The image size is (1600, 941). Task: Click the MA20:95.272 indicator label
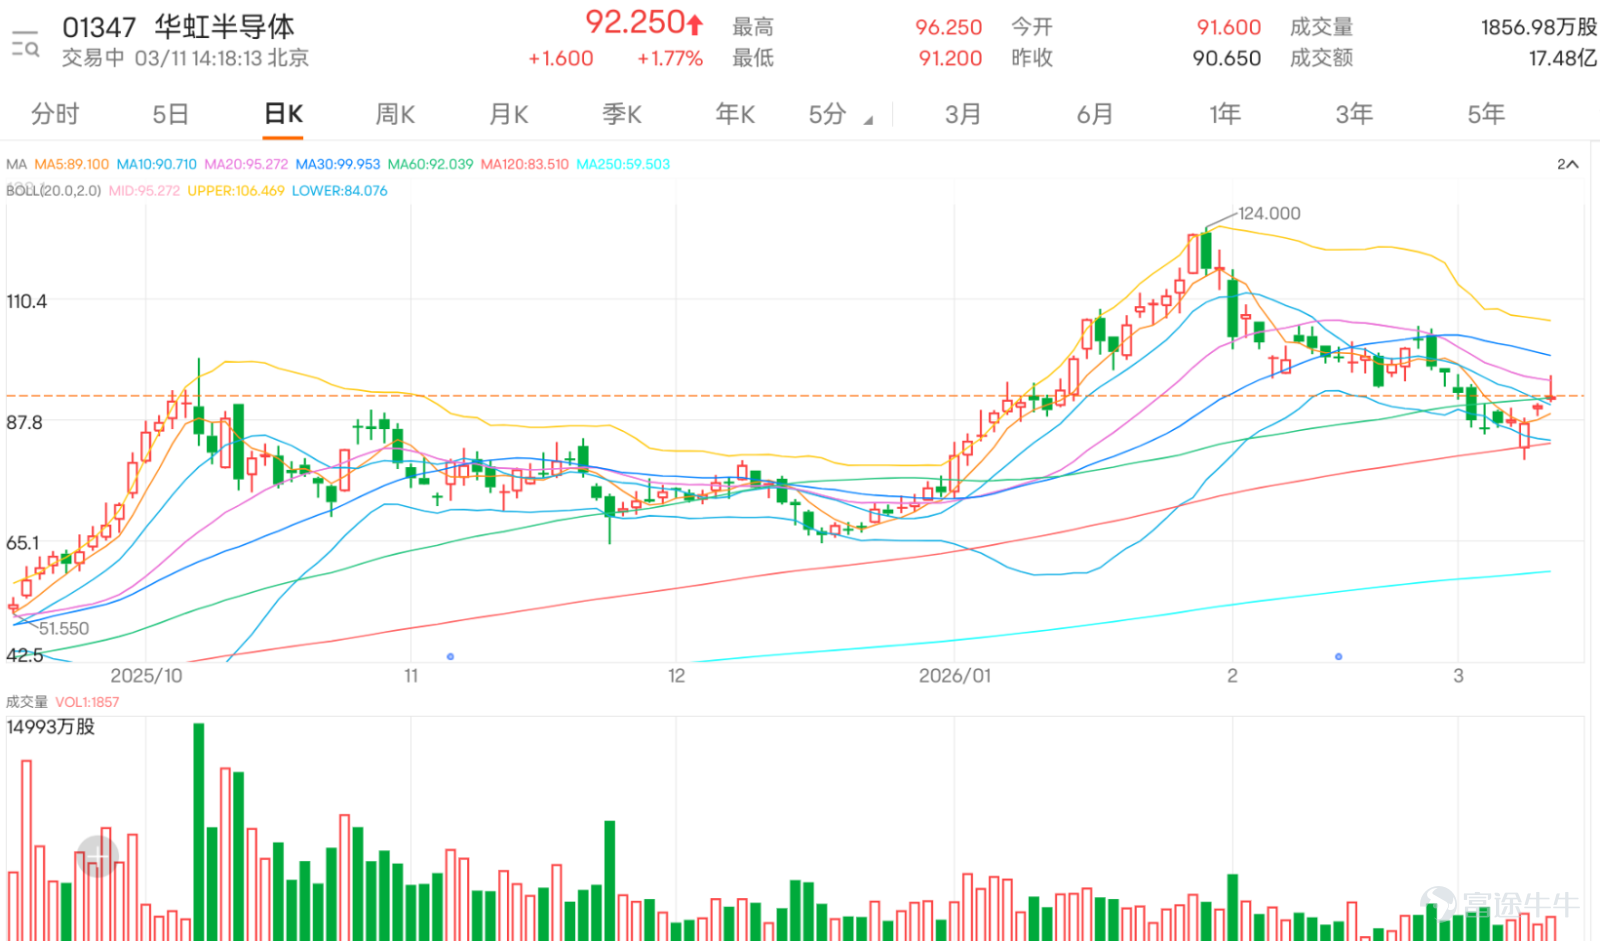(x=246, y=164)
